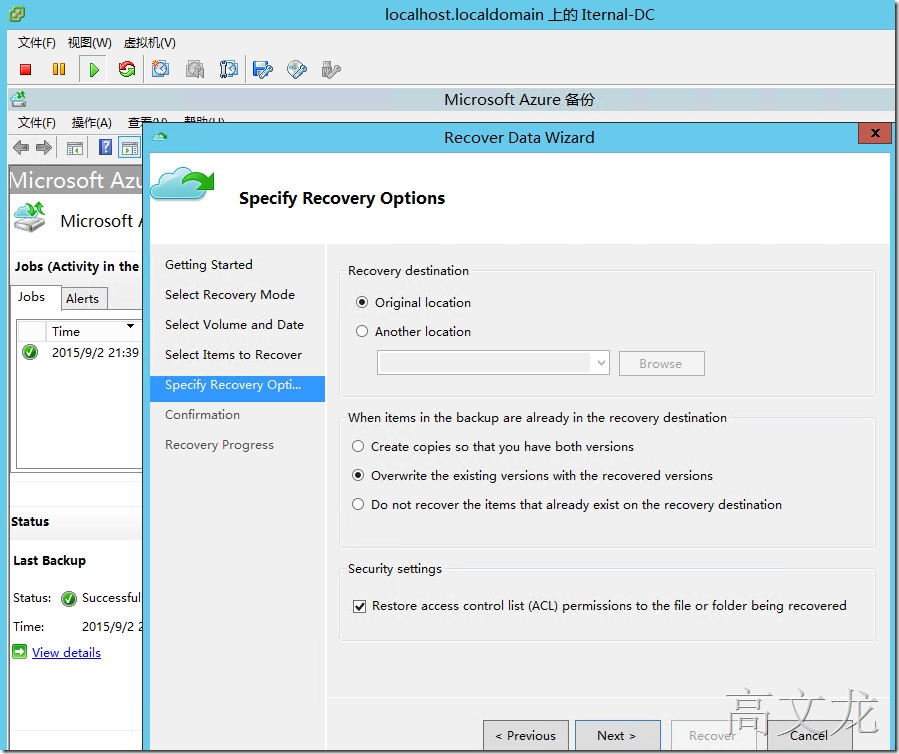
Task: Click the Specify Recovery Opti... step
Action: pos(237,388)
